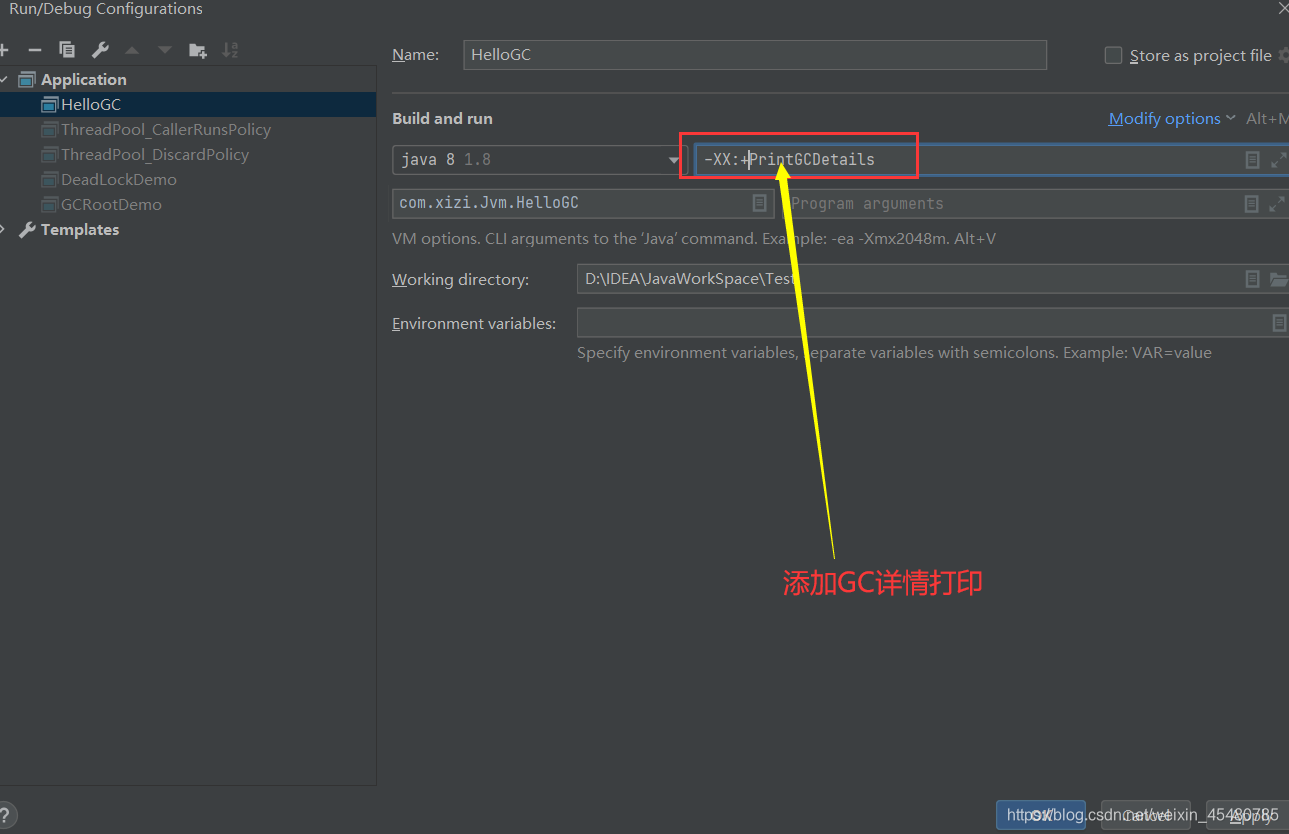The image size is (1289, 834).
Task: Open the java 8 JRE dropdown
Action: 539,160
